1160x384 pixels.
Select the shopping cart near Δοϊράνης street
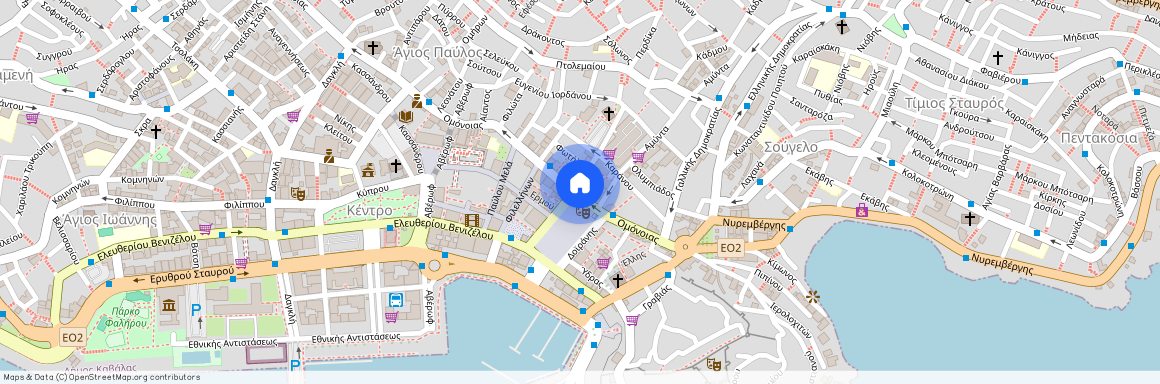603,263
